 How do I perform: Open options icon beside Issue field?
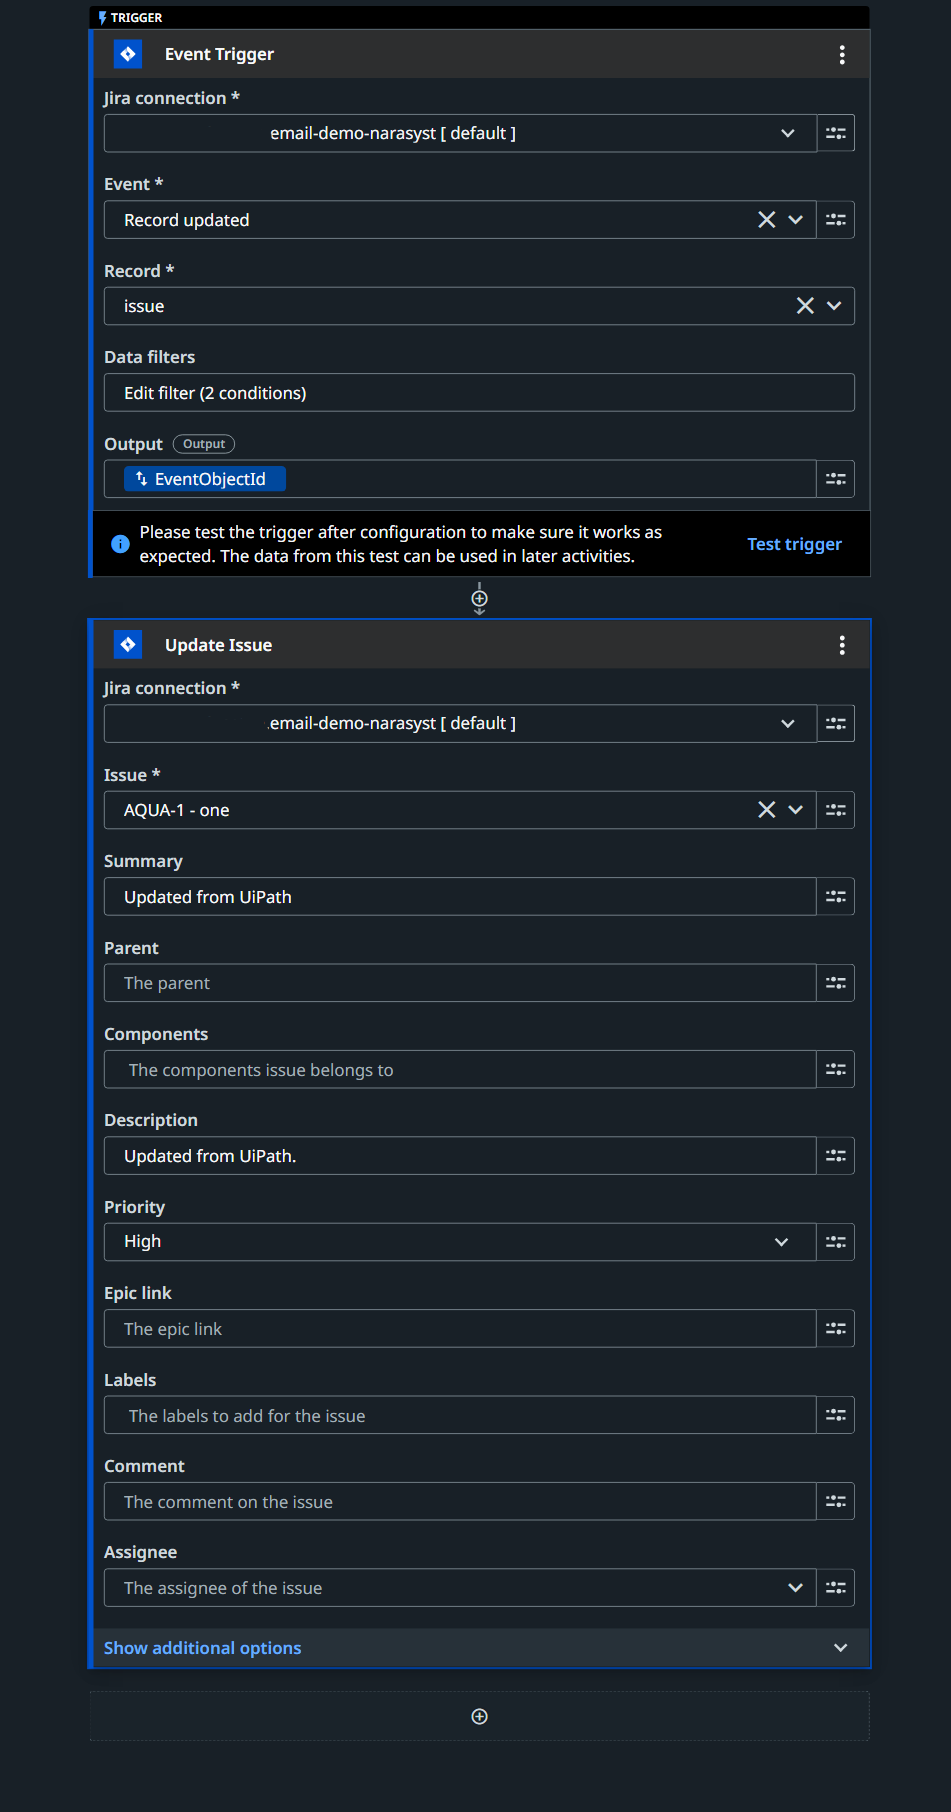point(836,810)
